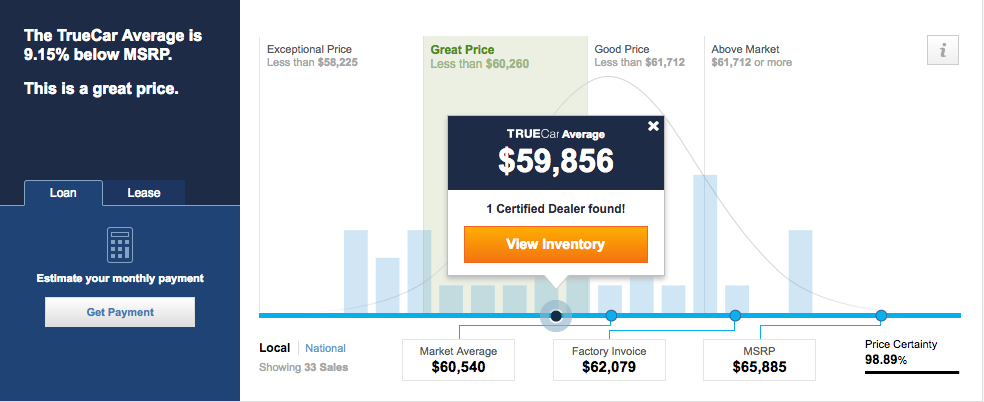Open the MSRP $65,885 box
The height and width of the screenshot is (402, 984).
coord(759,360)
